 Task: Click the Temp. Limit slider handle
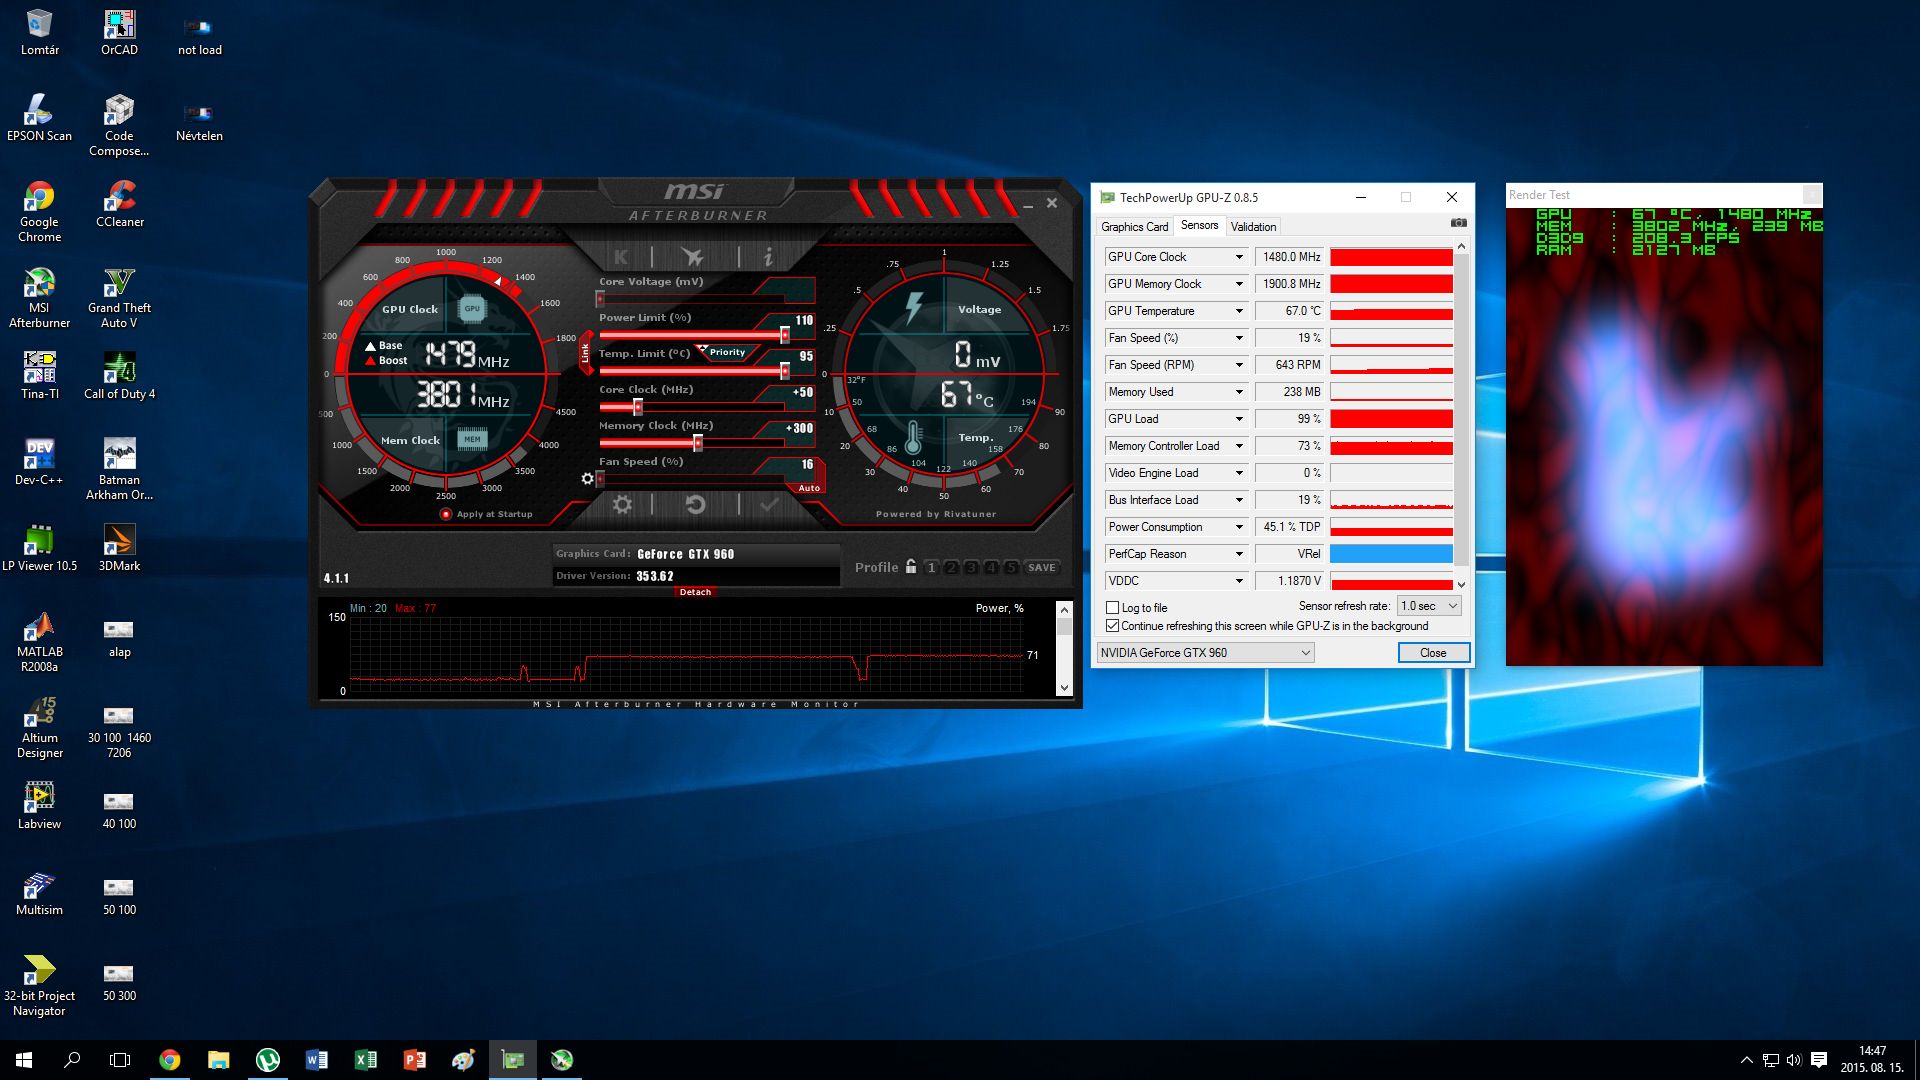tap(785, 371)
